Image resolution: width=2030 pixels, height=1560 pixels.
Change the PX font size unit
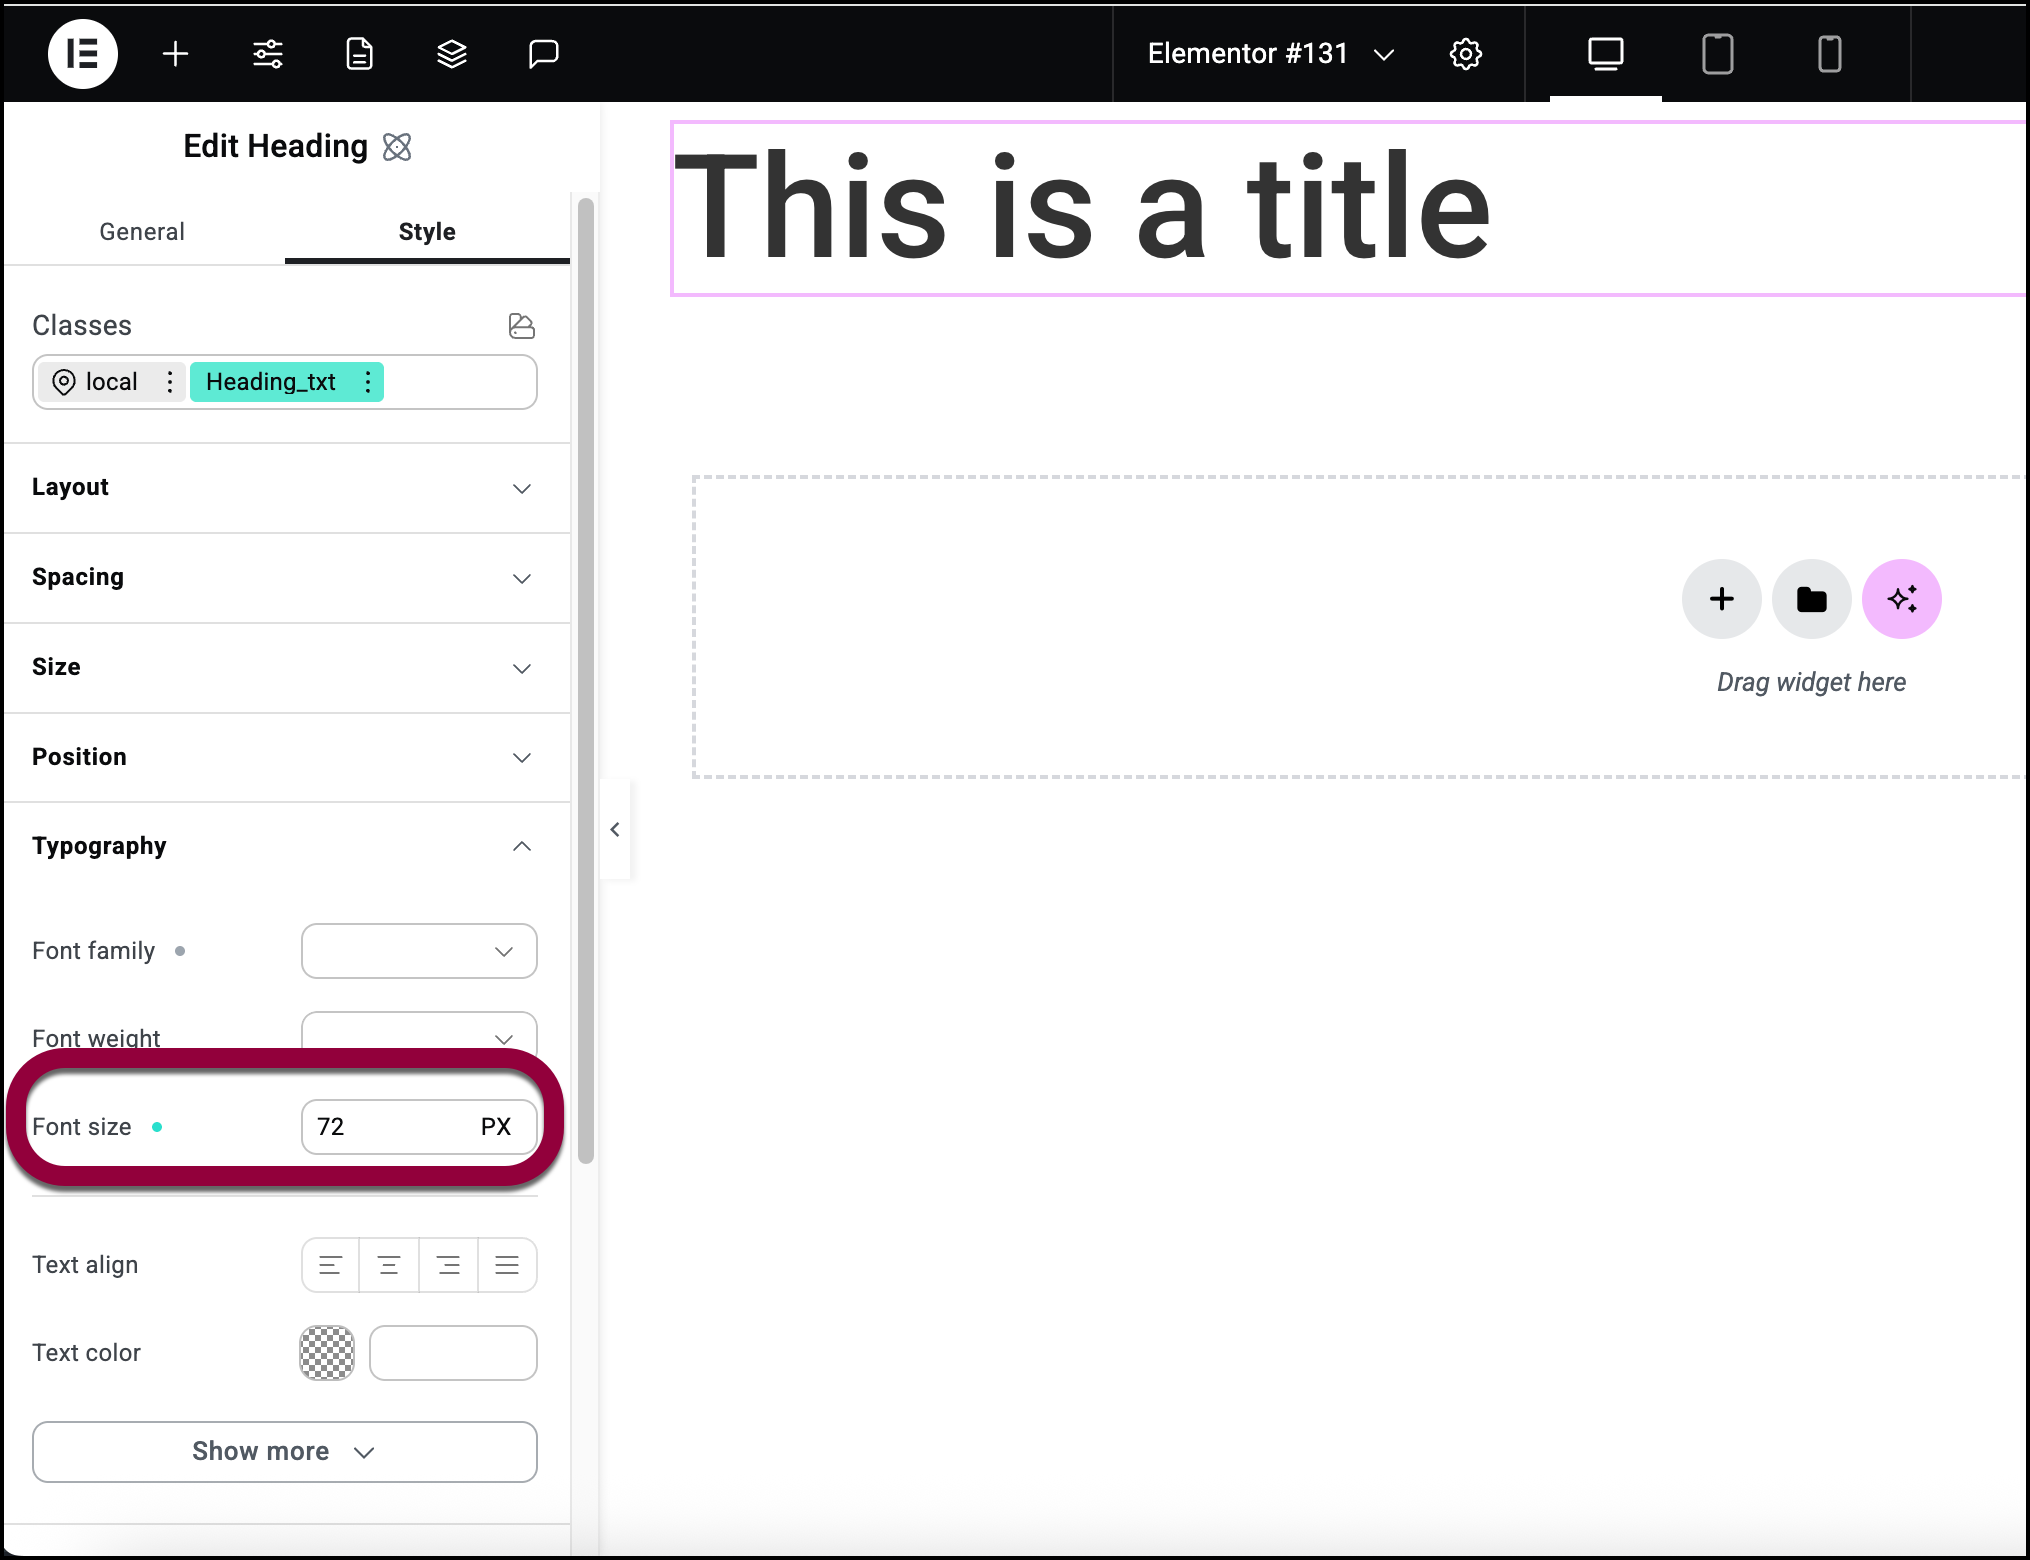[496, 1127]
